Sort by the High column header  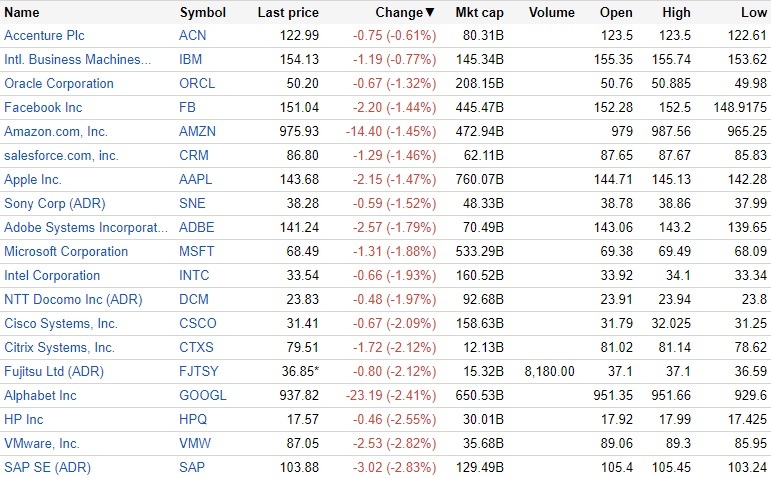[x=676, y=13]
